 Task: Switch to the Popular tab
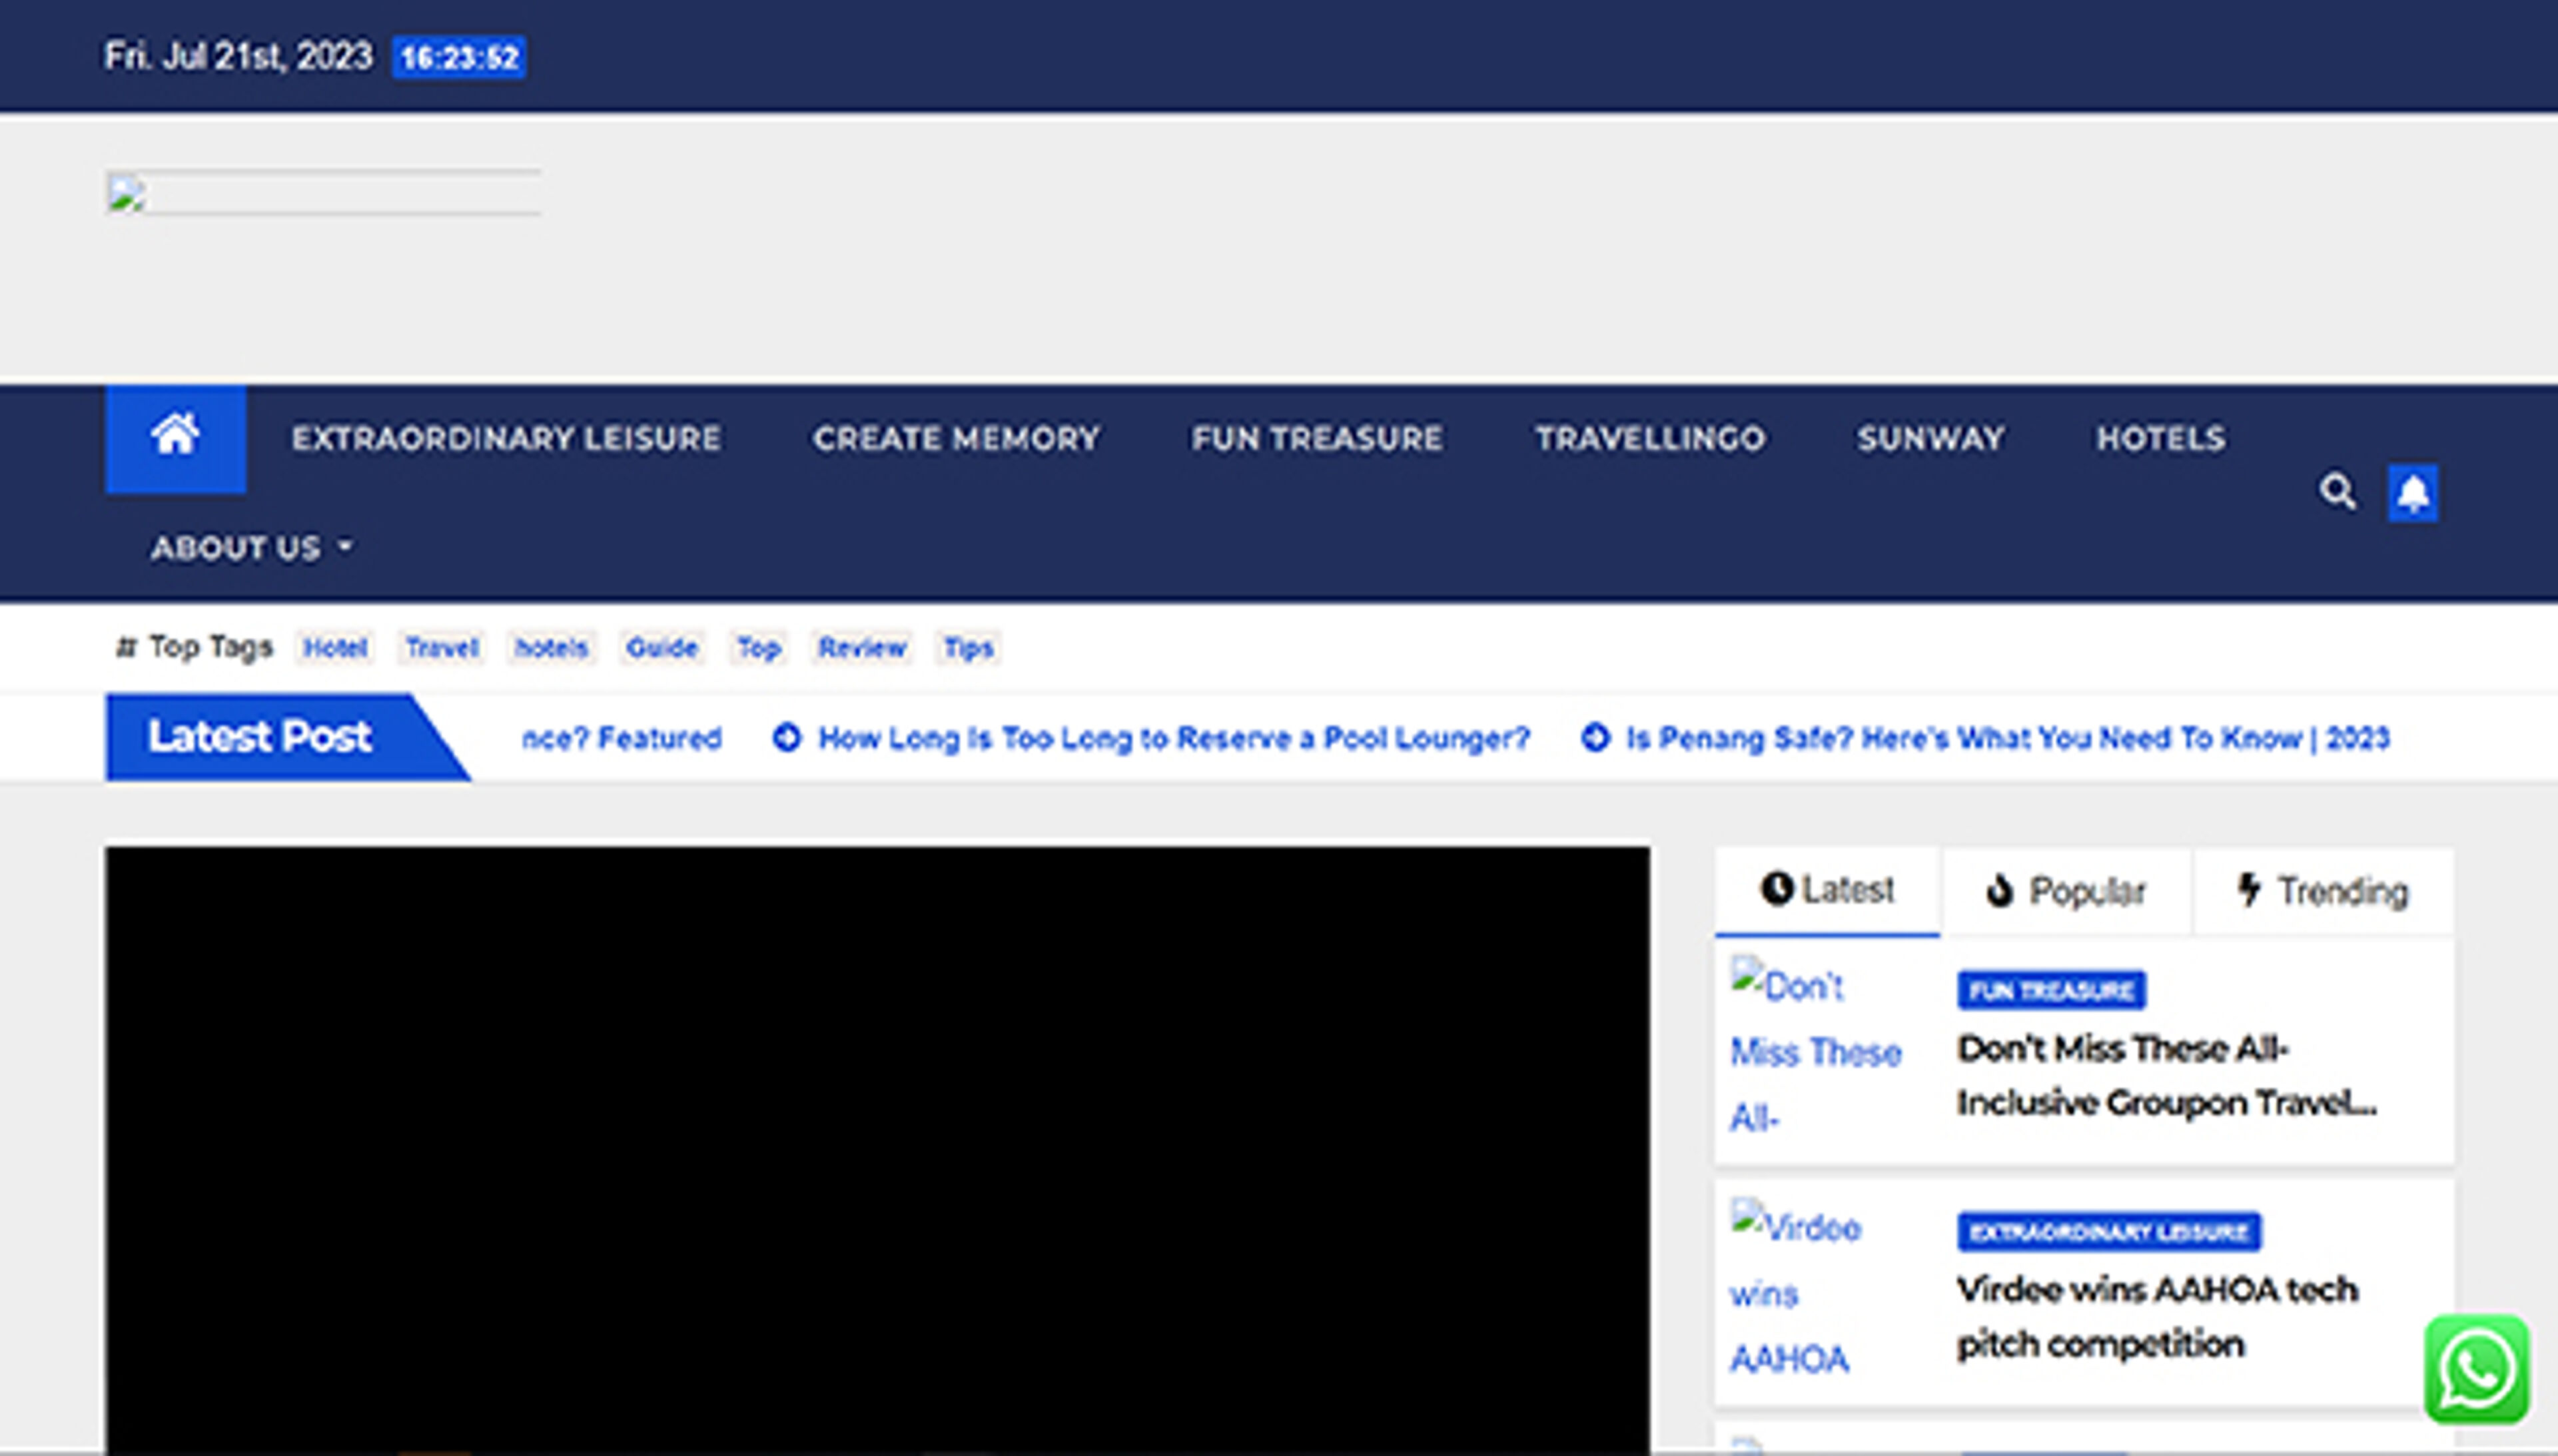tap(2066, 891)
